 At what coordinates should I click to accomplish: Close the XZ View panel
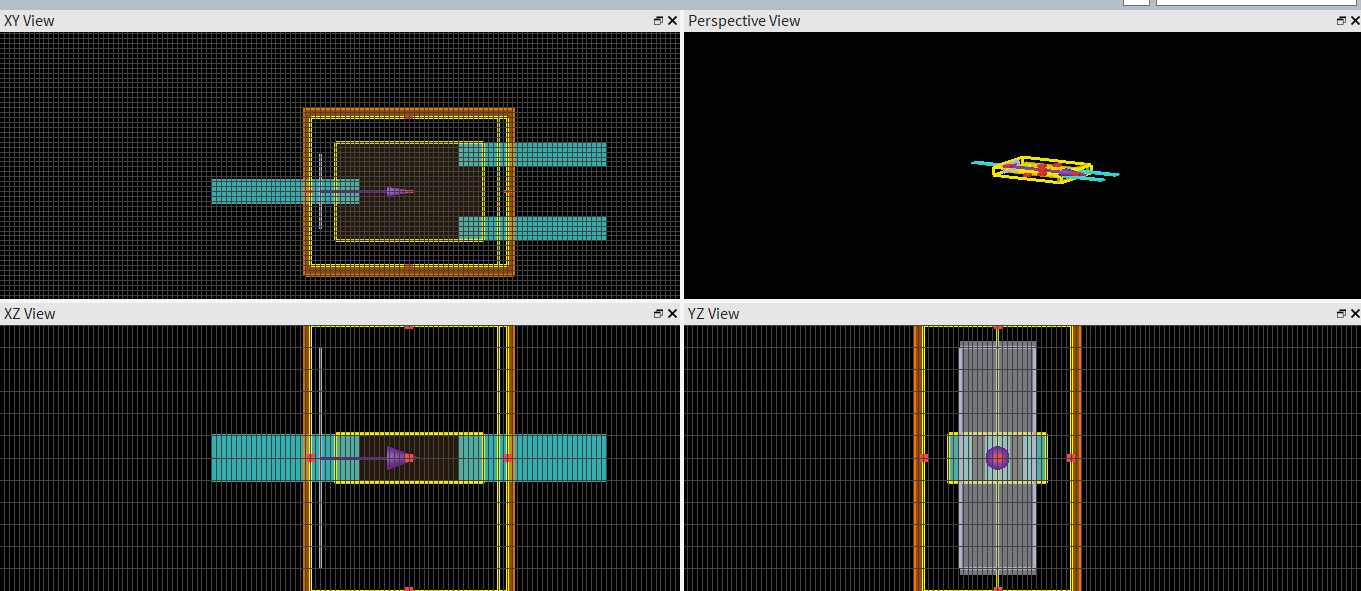(673, 313)
